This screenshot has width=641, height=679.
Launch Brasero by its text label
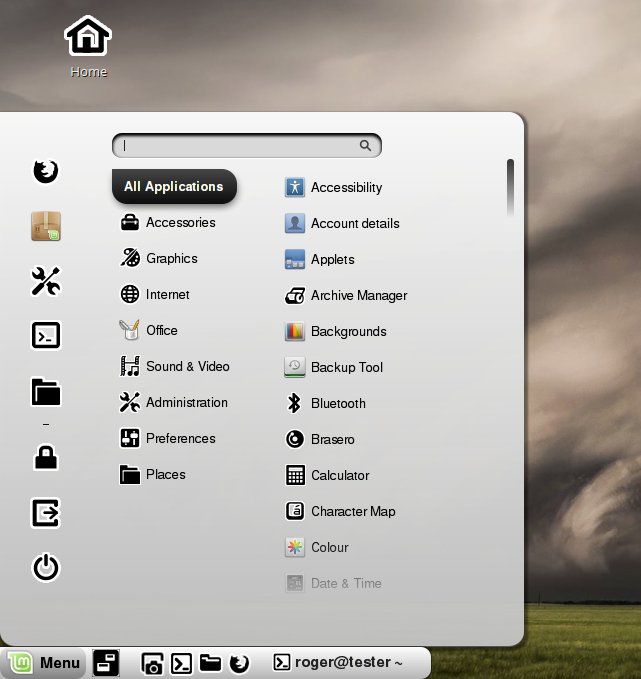(333, 440)
